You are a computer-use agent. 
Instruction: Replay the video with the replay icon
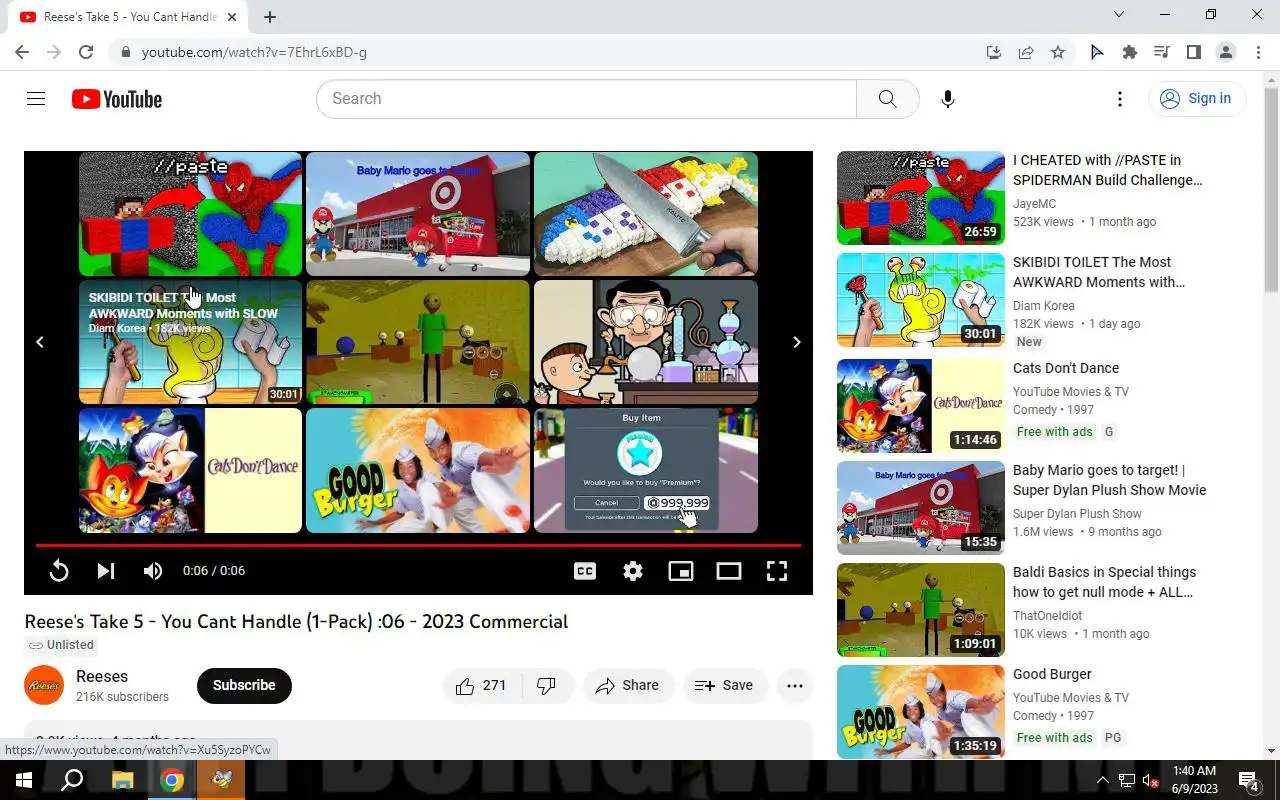(x=59, y=571)
